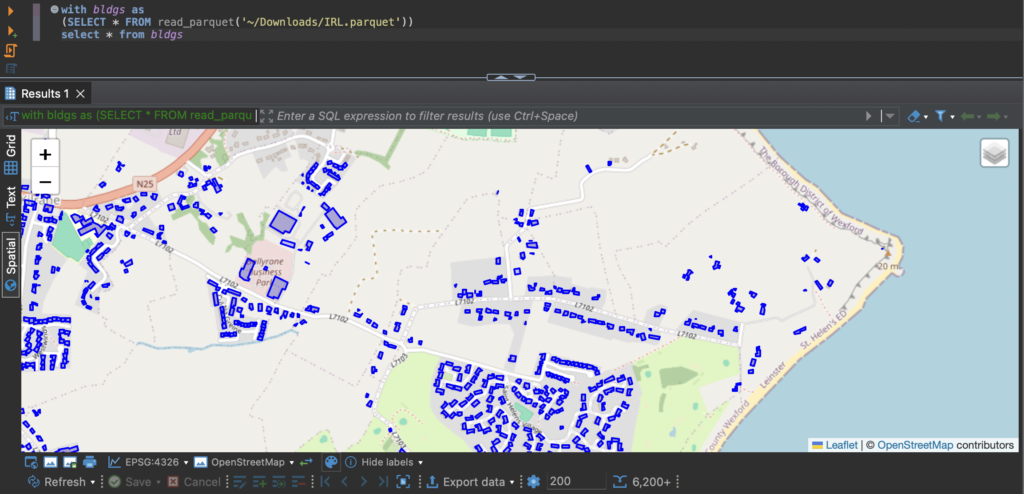The image size is (1024, 494).
Task: Click the fetch size field showing 200
Action: click(577, 482)
